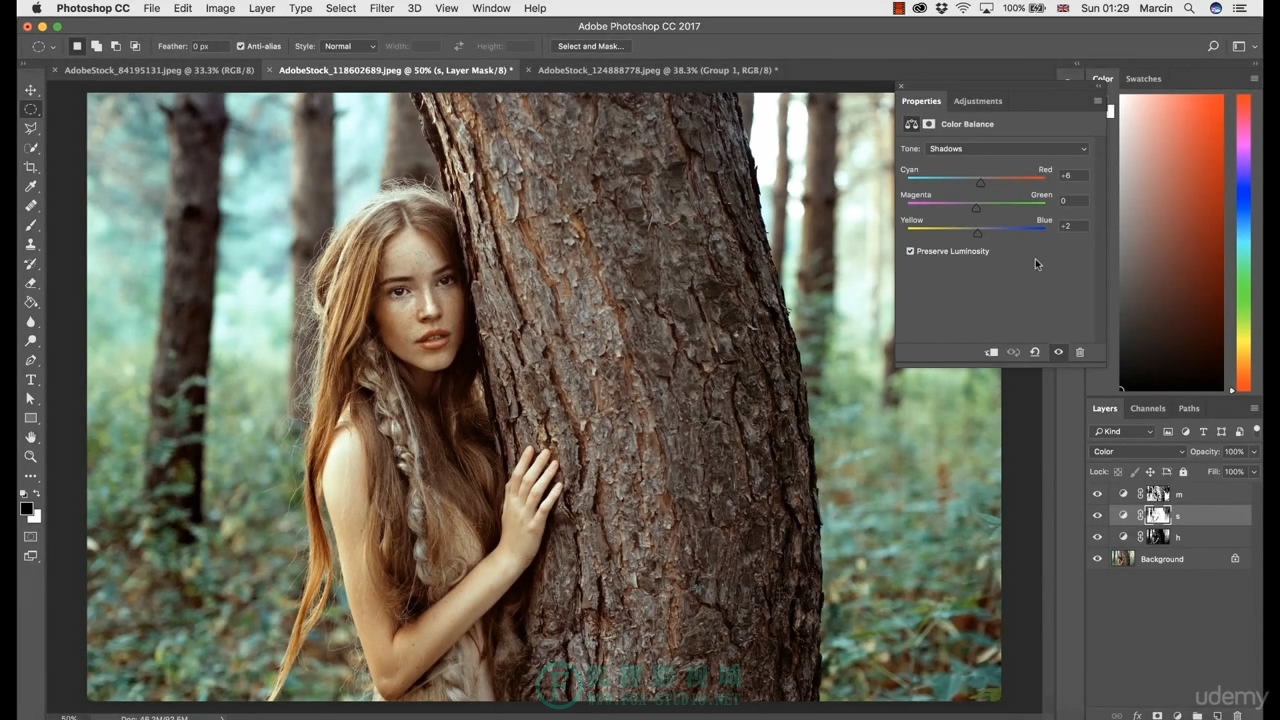The image size is (1280, 720).
Task: Lock all for the selected layer
Action: point(1183,472)
